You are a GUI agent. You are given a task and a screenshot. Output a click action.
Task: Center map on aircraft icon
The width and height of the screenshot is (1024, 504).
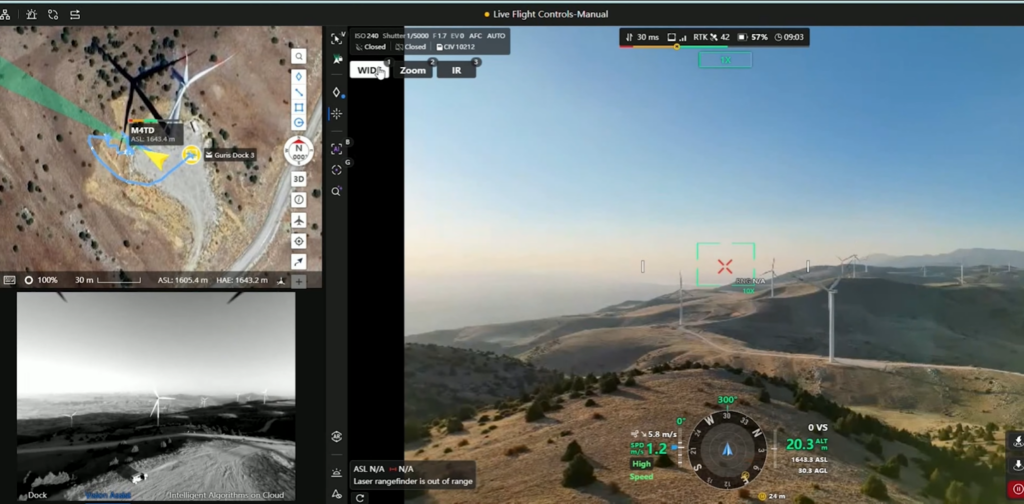(299, 220)
